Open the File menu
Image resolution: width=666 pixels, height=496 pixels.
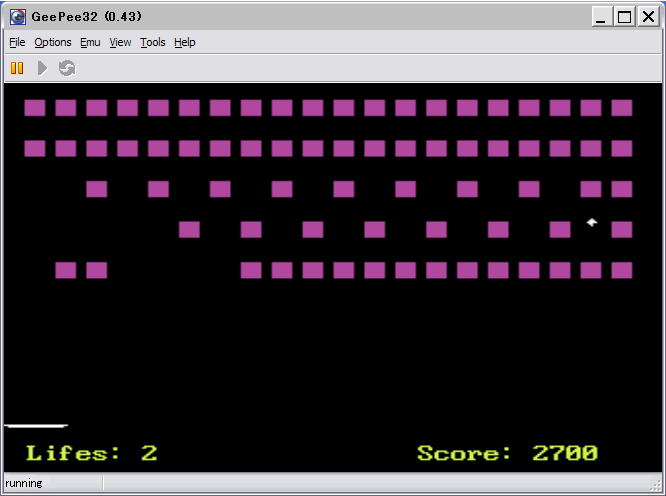coord(17,42)
